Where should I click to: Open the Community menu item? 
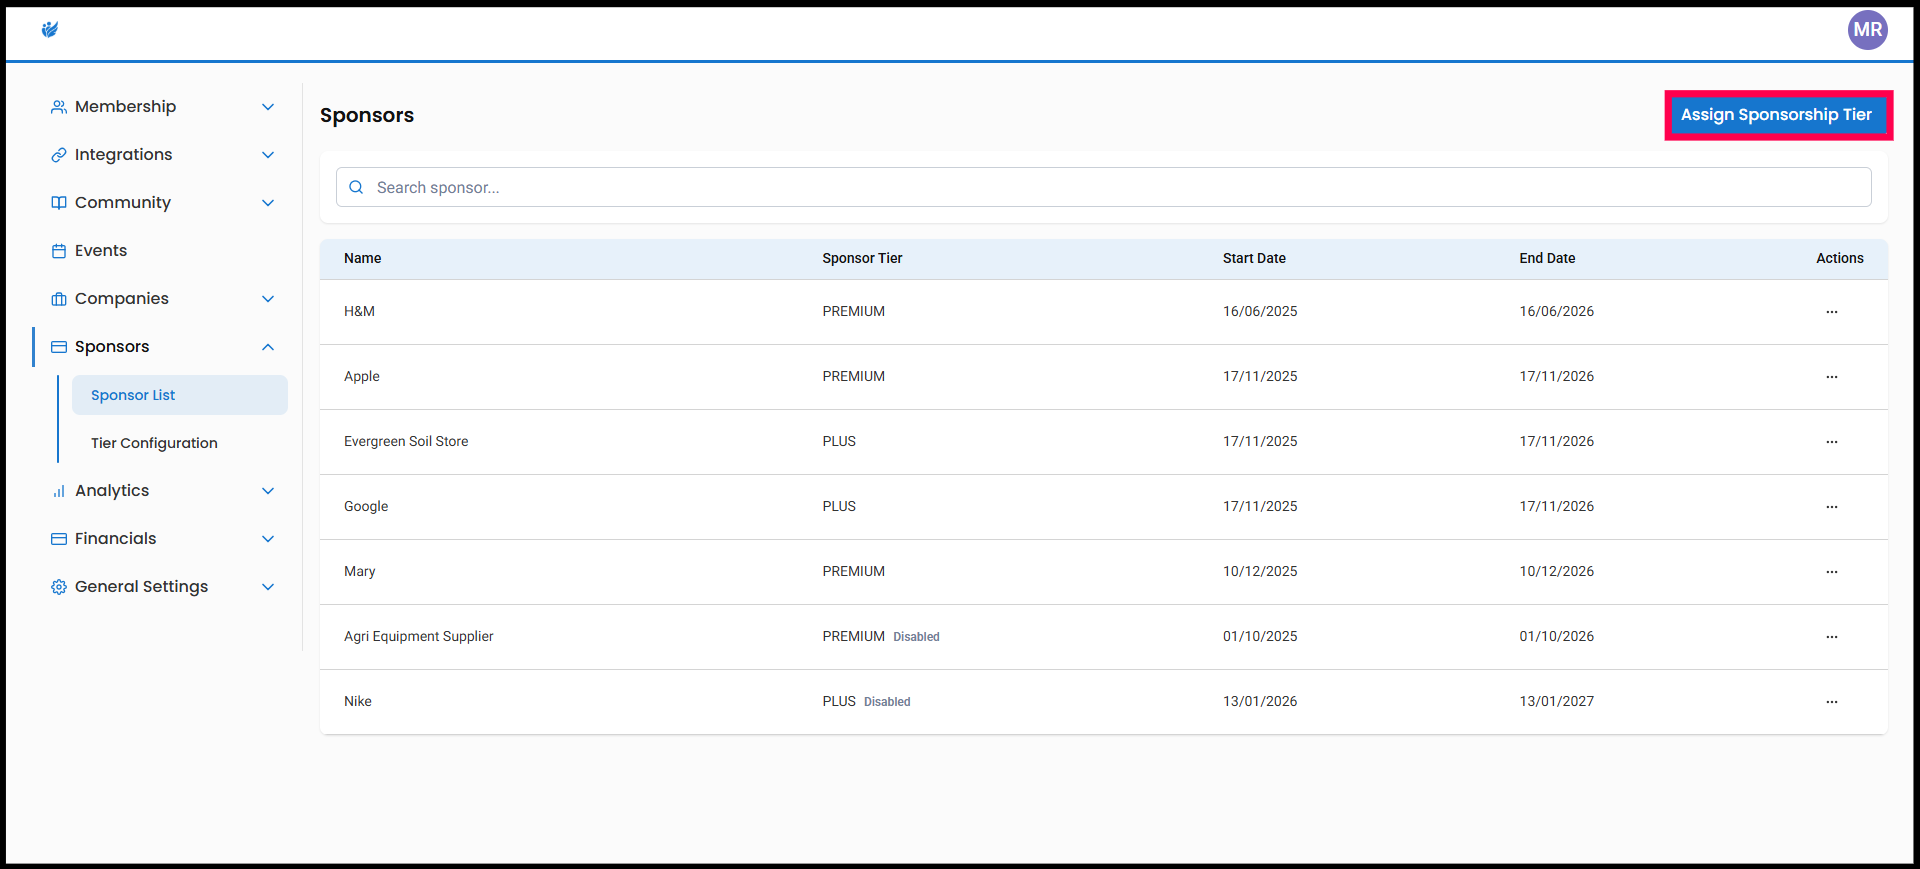(x=123, y=203)
